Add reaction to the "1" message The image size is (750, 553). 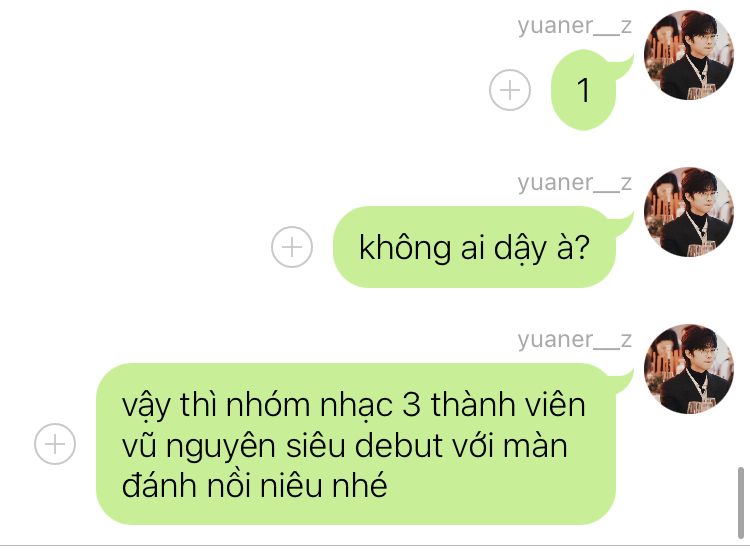[510, 90]
